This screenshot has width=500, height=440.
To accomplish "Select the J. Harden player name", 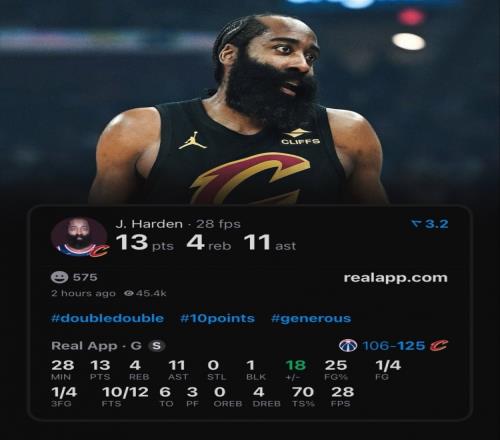I will pos(149,224).
